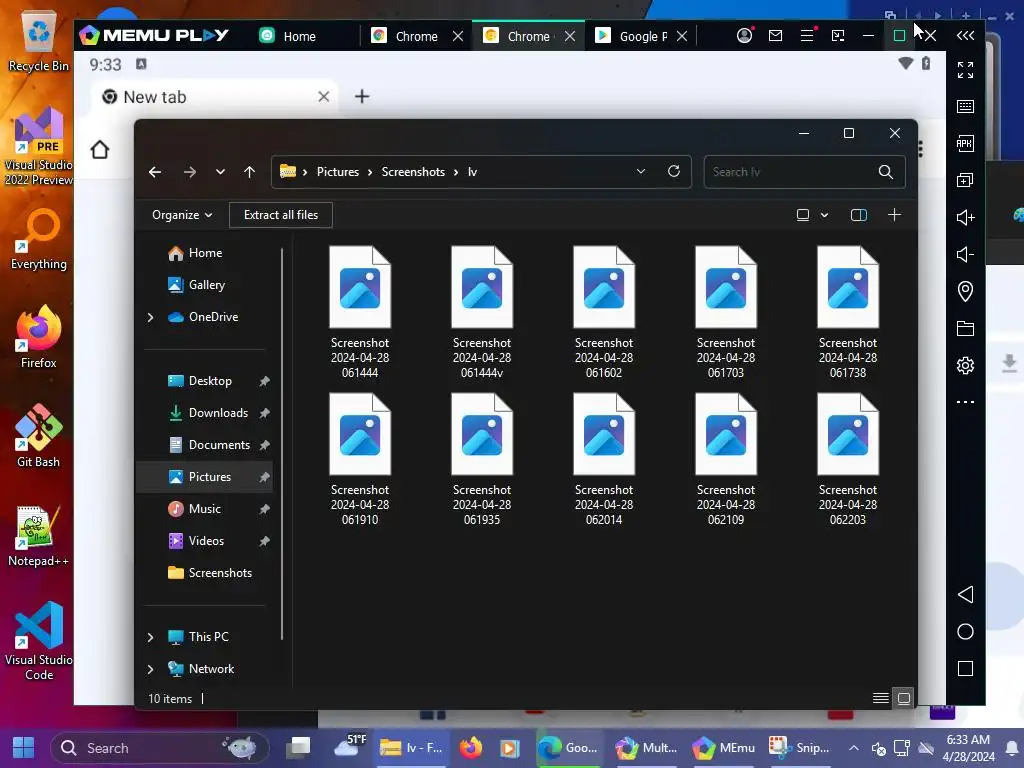Image resolution: width=1024 pixels, height=768 pixels.
Task: Open MEmu hamburger menu icon
Action: 807,35
